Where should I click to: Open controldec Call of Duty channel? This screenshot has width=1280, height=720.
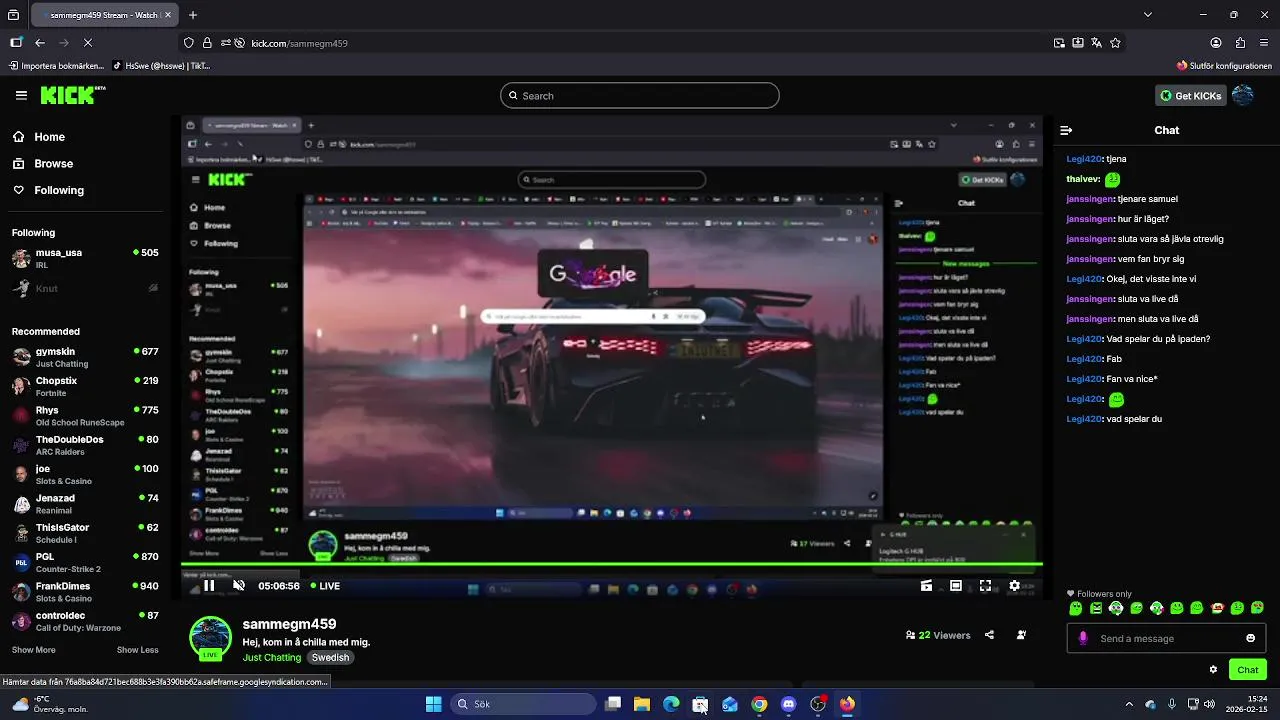tap(85, 621)
